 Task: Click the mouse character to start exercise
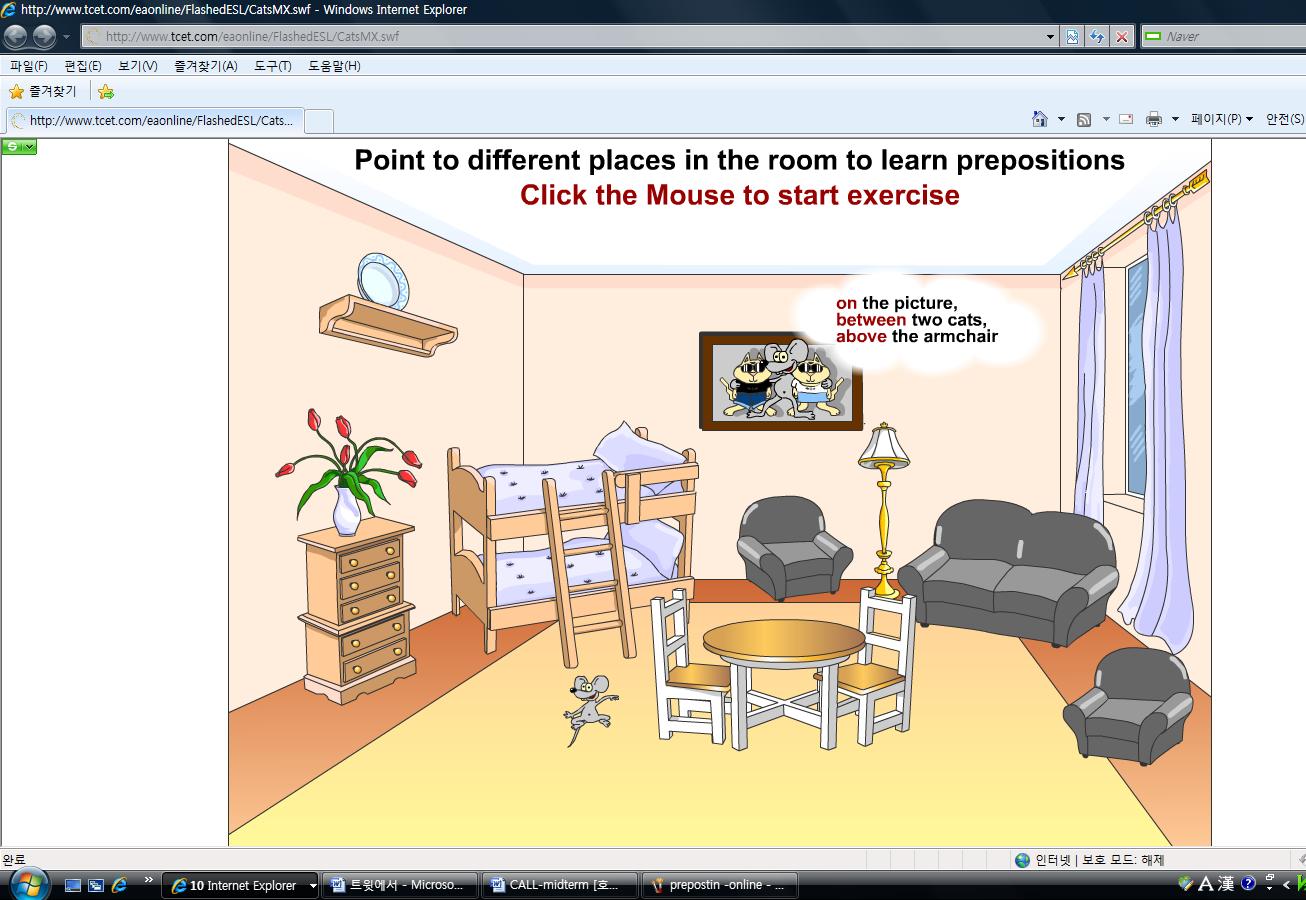point(590,702)
